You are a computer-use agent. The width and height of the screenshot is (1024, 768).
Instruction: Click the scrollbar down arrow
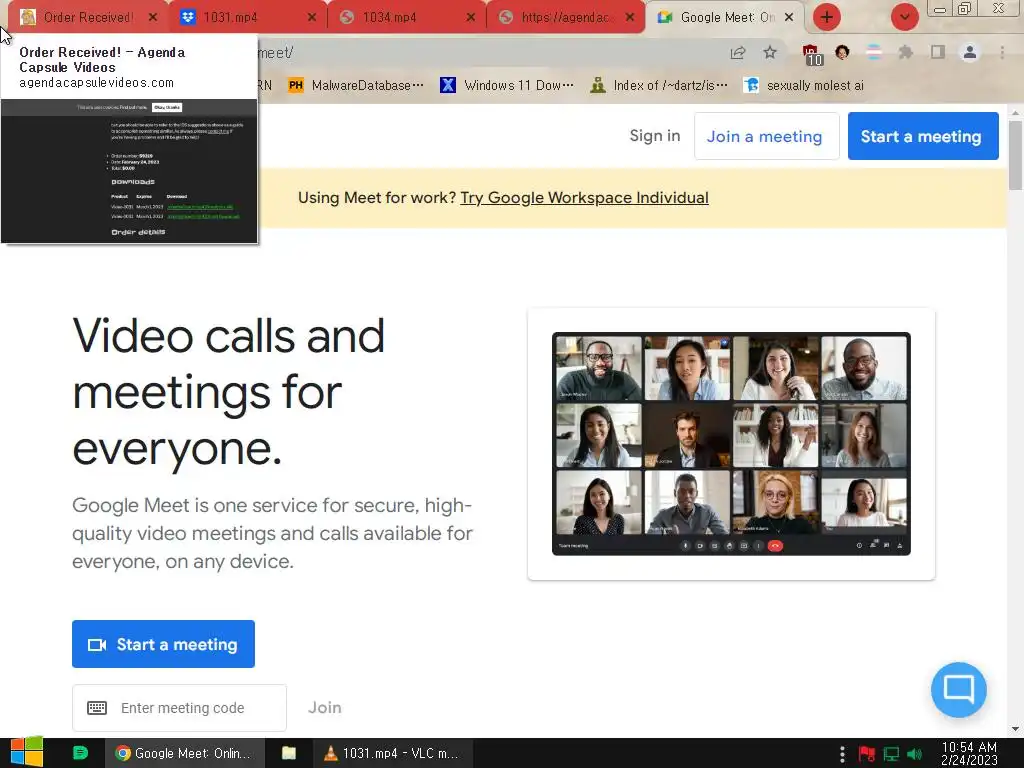point(1015,729)
